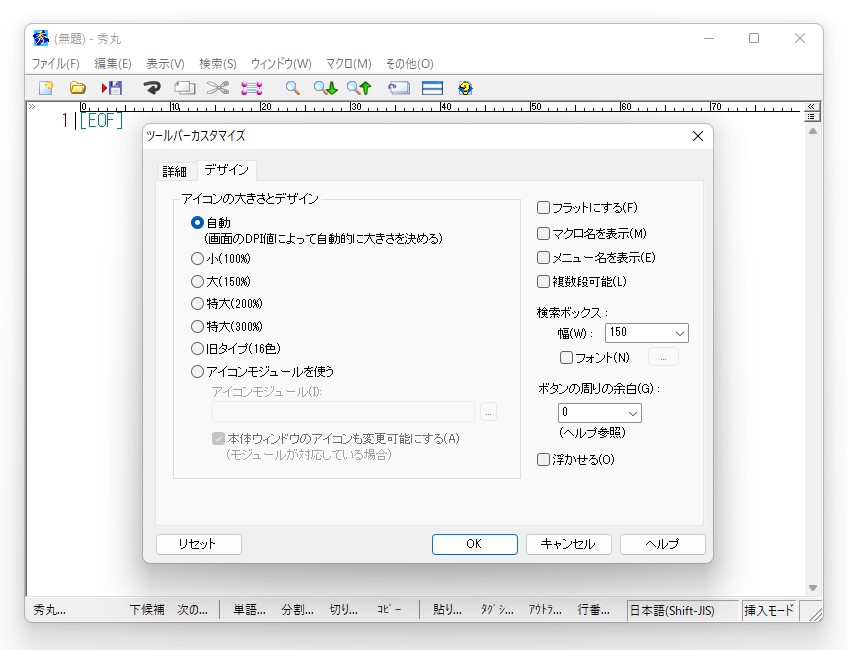Enable the マクロ名を表示(M) checkbox
This screenshot has width=847, height=650.
[543, 233]
